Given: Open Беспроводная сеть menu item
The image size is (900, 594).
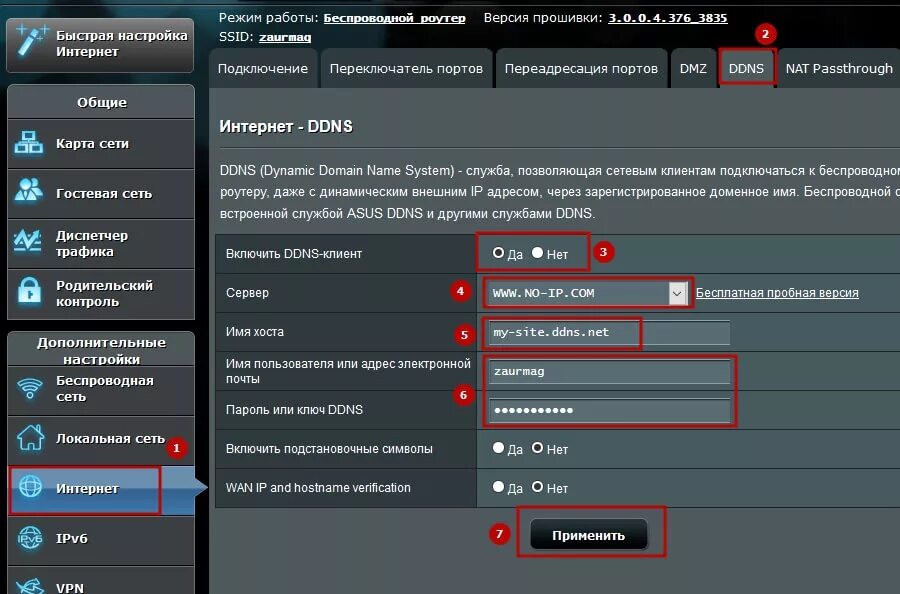Looking at the screenshot, I should click(101, 389).
